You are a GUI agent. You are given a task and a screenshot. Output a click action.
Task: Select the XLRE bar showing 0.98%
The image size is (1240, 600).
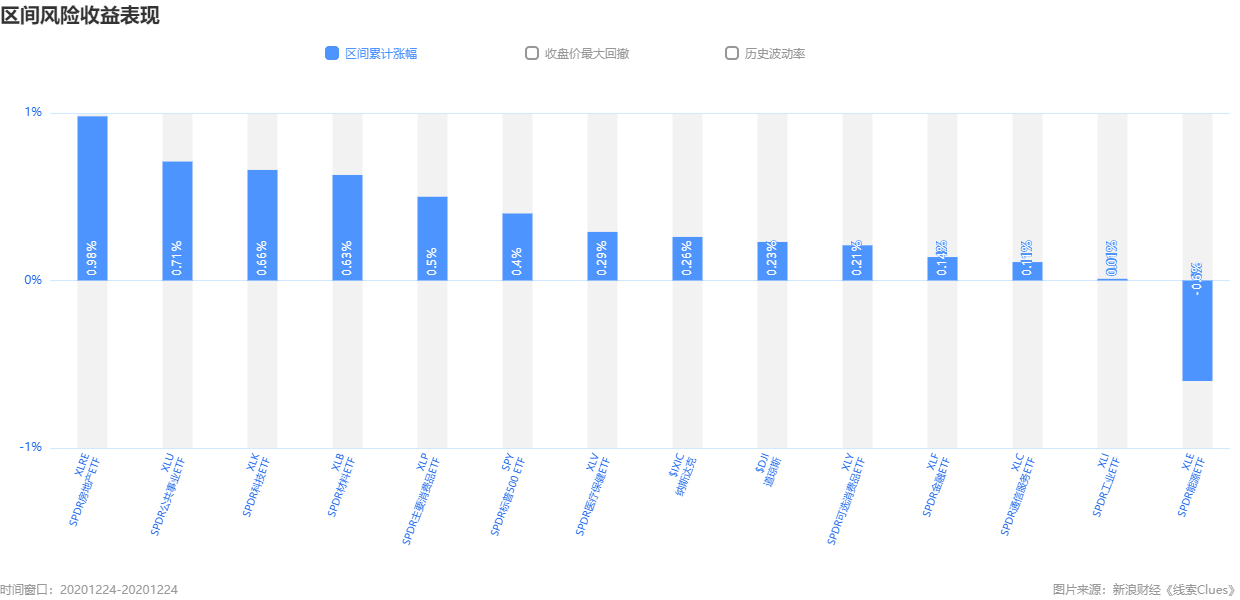coord(92,198)
